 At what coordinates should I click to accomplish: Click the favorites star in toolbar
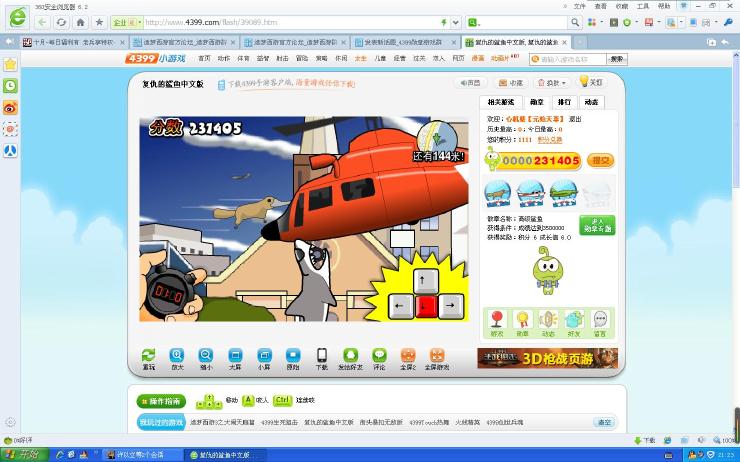(x=99, y=22)
